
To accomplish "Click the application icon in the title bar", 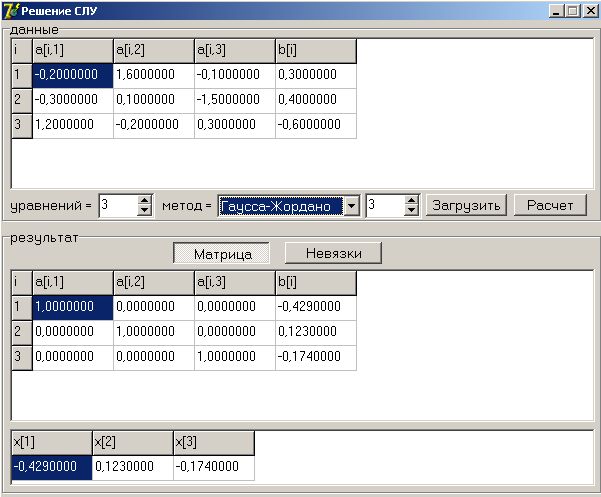I will pyautogui.click(x=11, y=10).
